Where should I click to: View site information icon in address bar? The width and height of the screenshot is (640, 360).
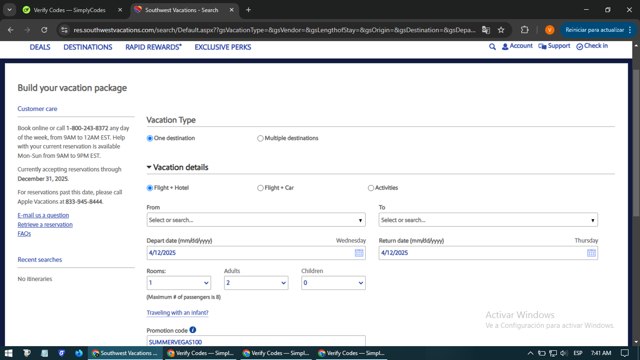click(x=64, y=30)
